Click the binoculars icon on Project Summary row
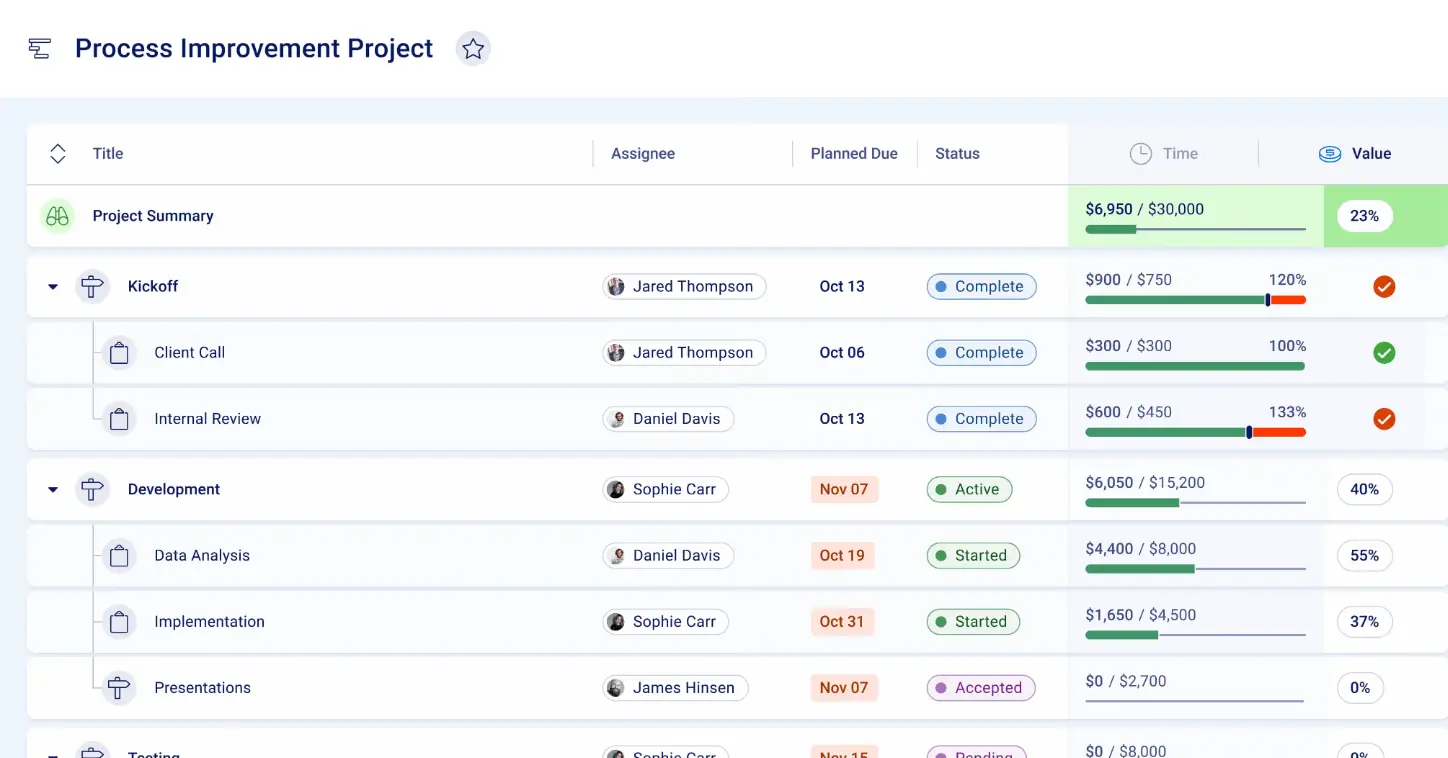Image resolution: width=1448 pixels, height=758 pixels. tap(57, 215)
